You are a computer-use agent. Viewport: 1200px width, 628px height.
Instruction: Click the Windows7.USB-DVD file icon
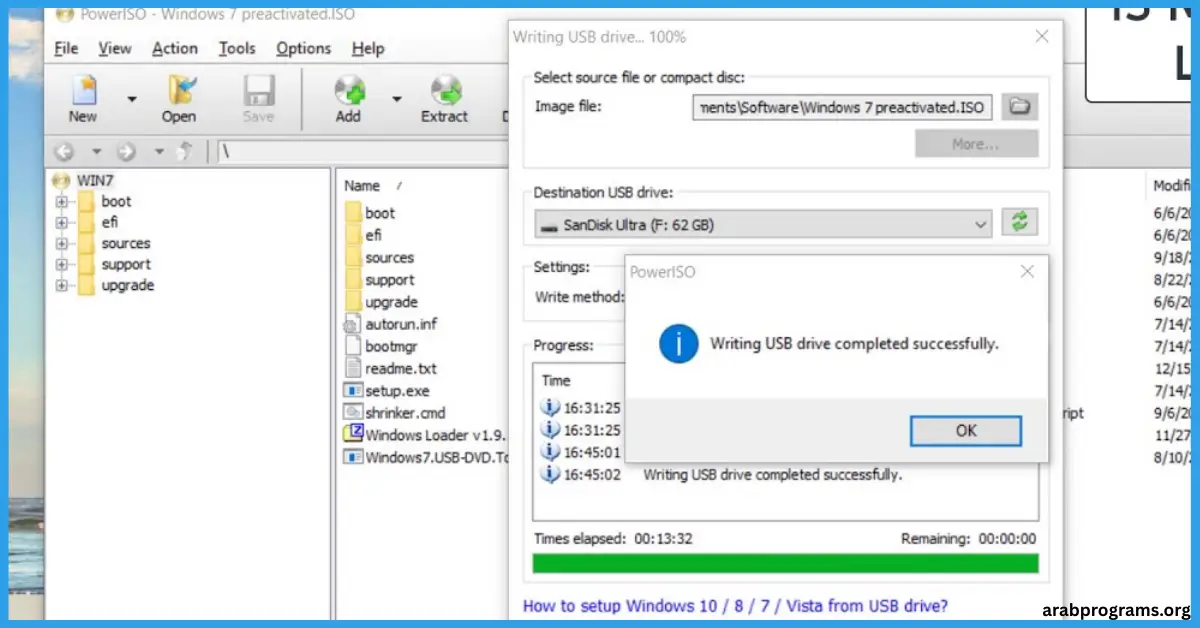pos(352,456)
